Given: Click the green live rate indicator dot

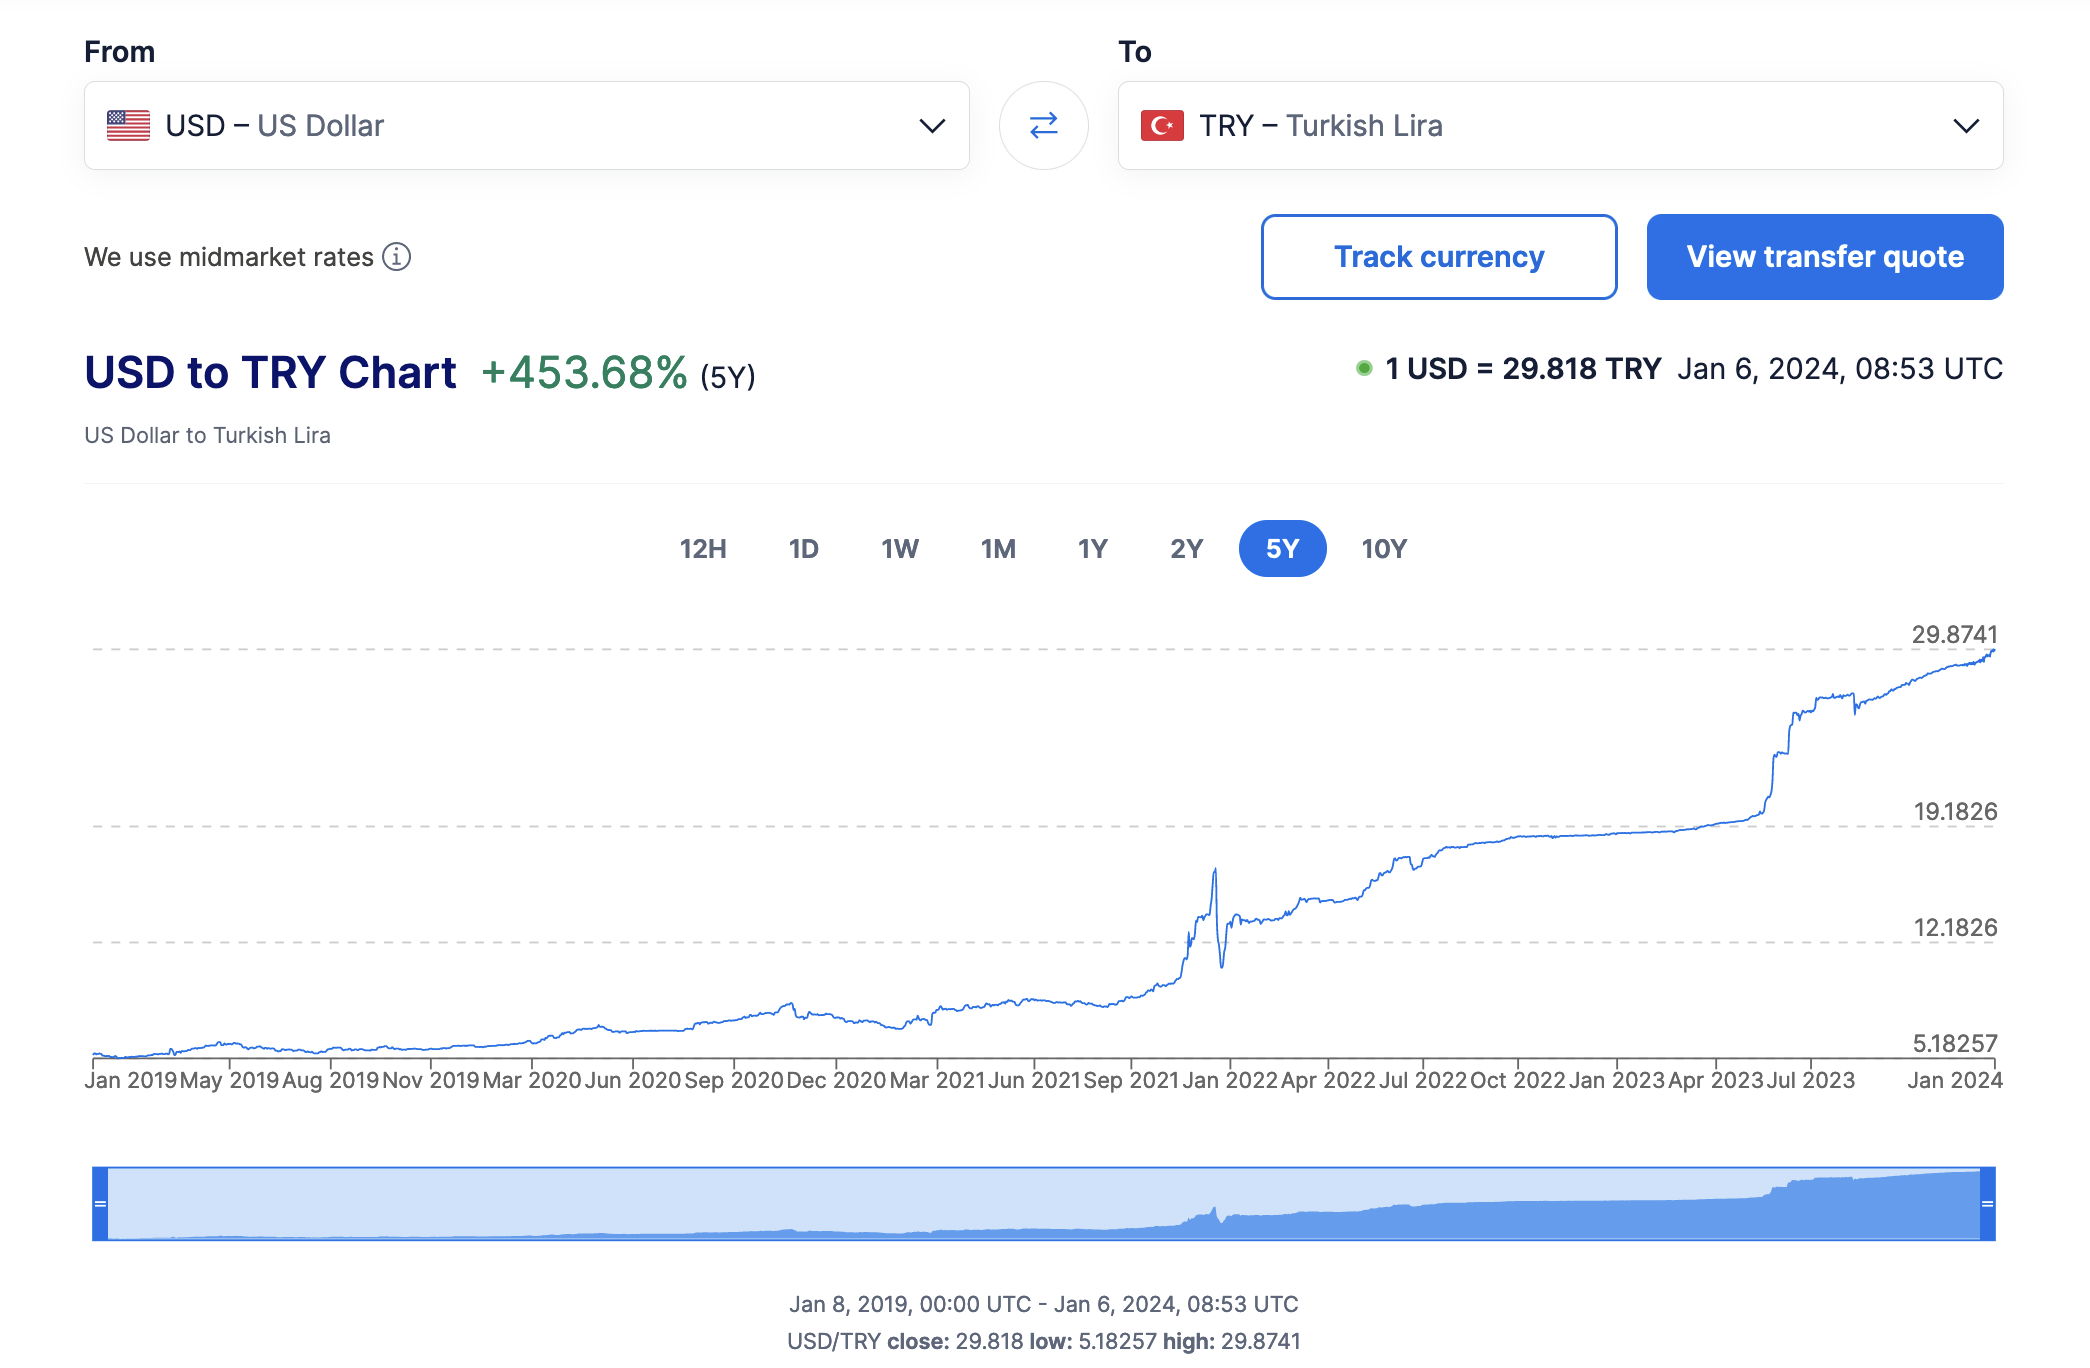Looking at the screenshot, I should pos(1363,368).
